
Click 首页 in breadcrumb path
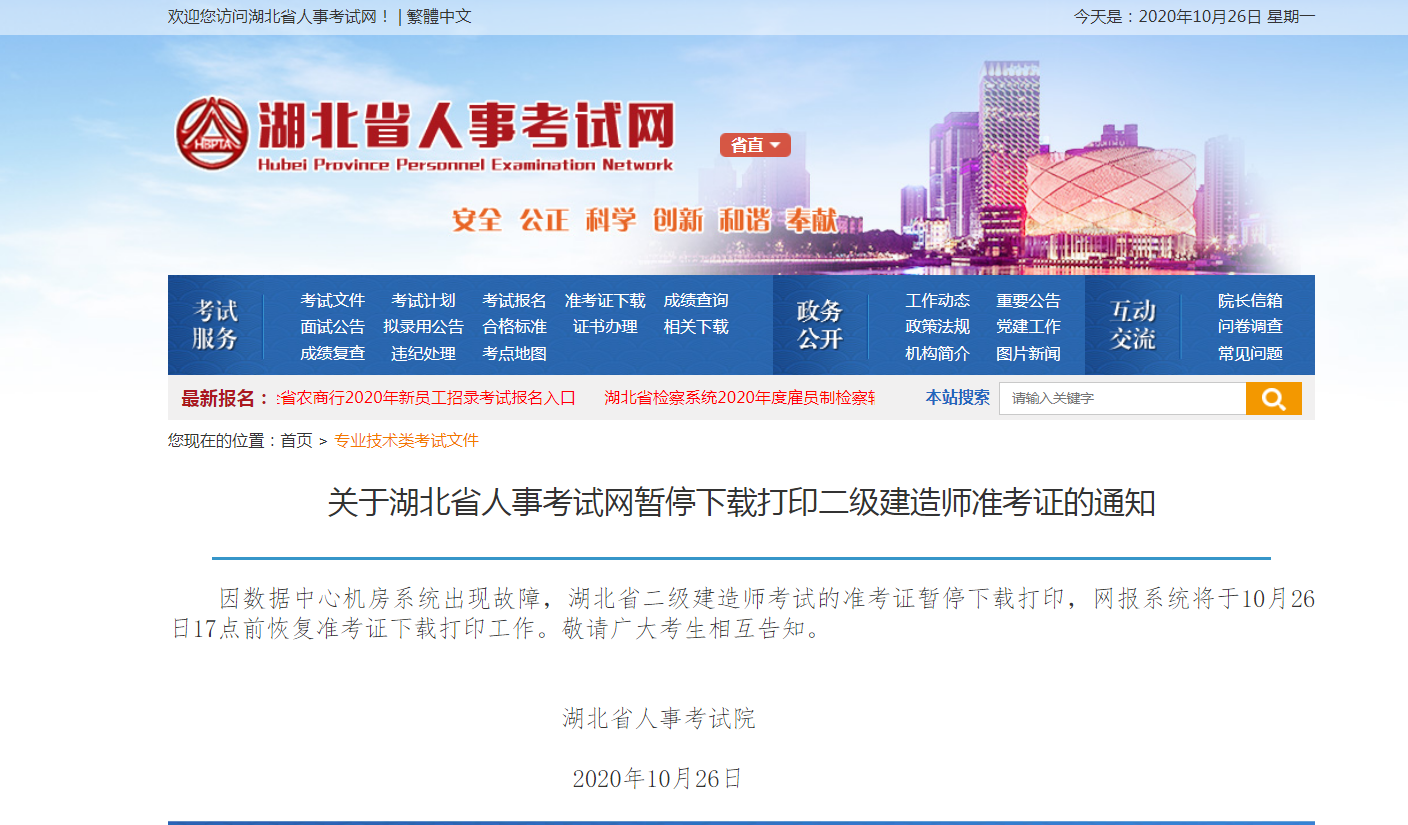coord(296,441)
